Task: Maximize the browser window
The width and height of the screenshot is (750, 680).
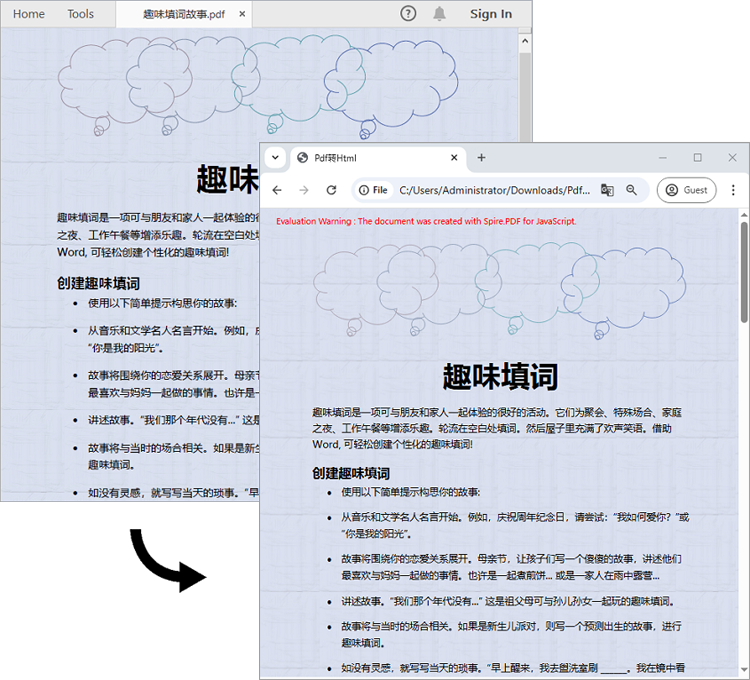Action: pyautogui.click(x=697, y=157)
